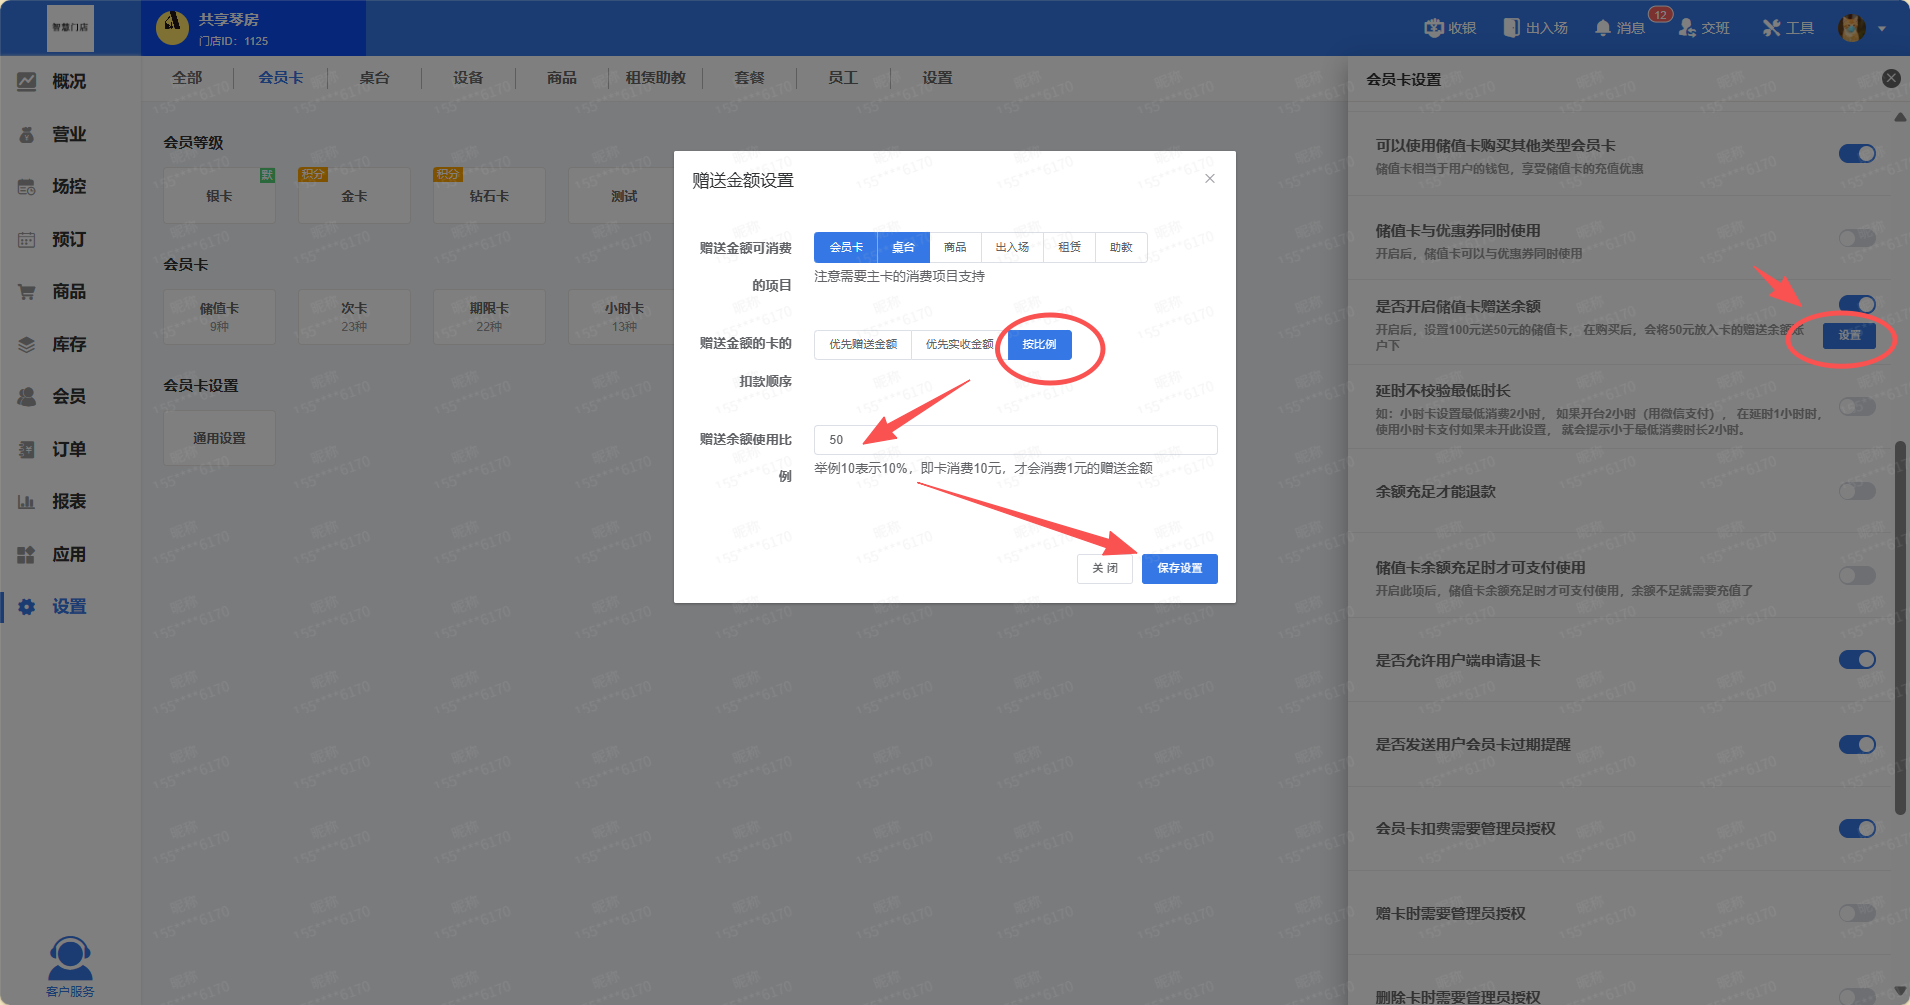Disable 是否允许用户端申请退卡 switch
This screenshot has width=1910, height=1005.
pyautogui.click(x=1857, y=660)
